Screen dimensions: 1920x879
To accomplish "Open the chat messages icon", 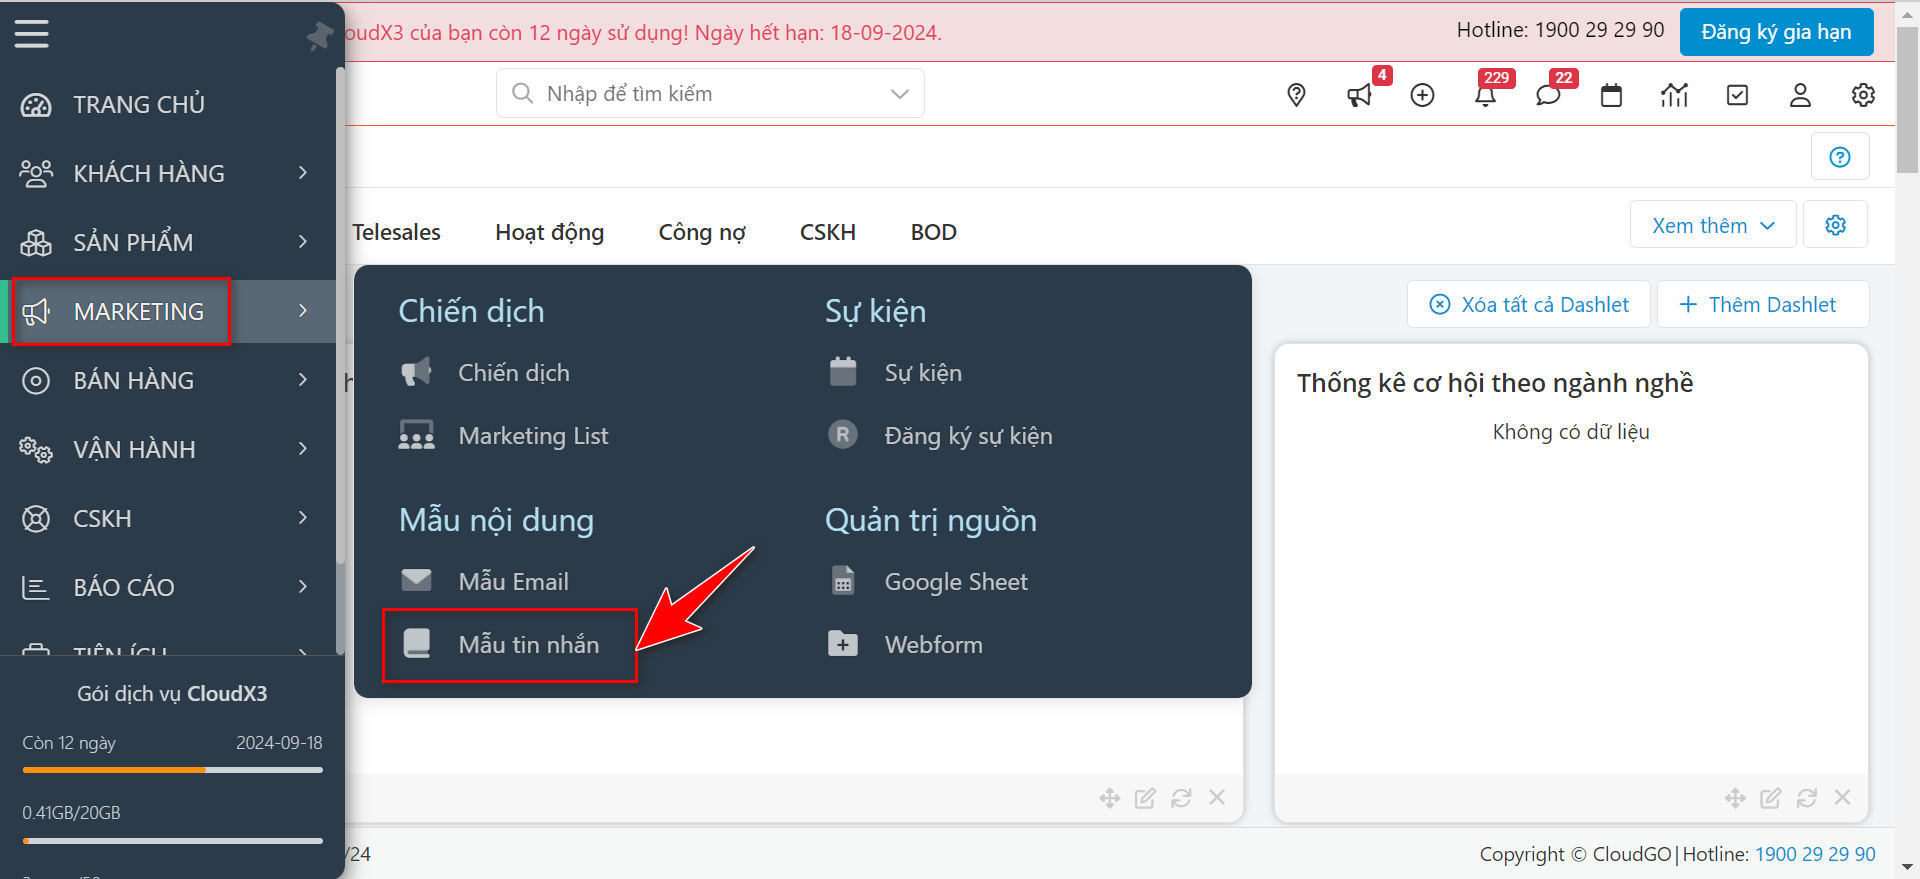I will [x=1548, y=95].
